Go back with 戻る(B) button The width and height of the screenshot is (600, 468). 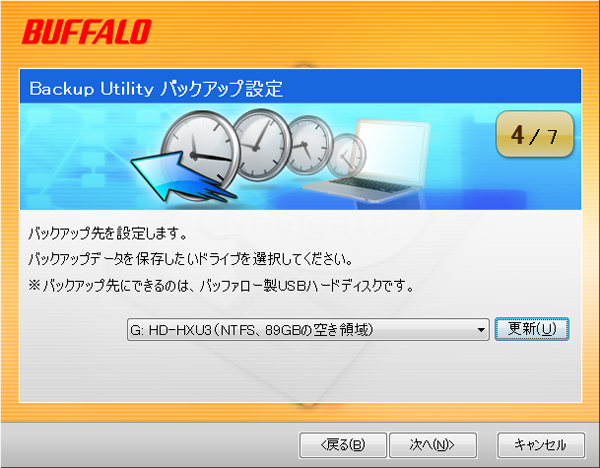(342, 445)
